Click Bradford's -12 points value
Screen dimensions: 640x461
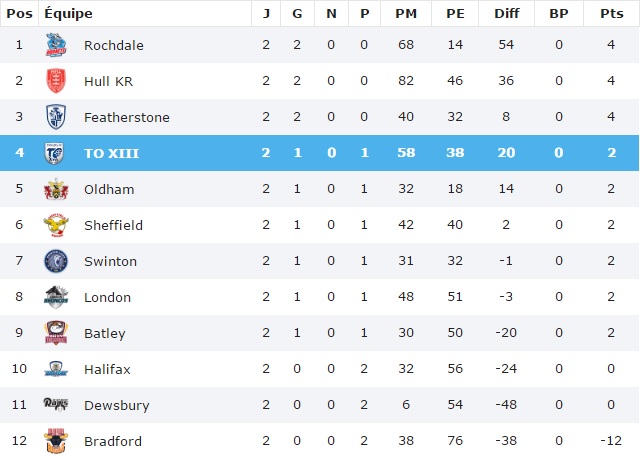click(609, 441)
